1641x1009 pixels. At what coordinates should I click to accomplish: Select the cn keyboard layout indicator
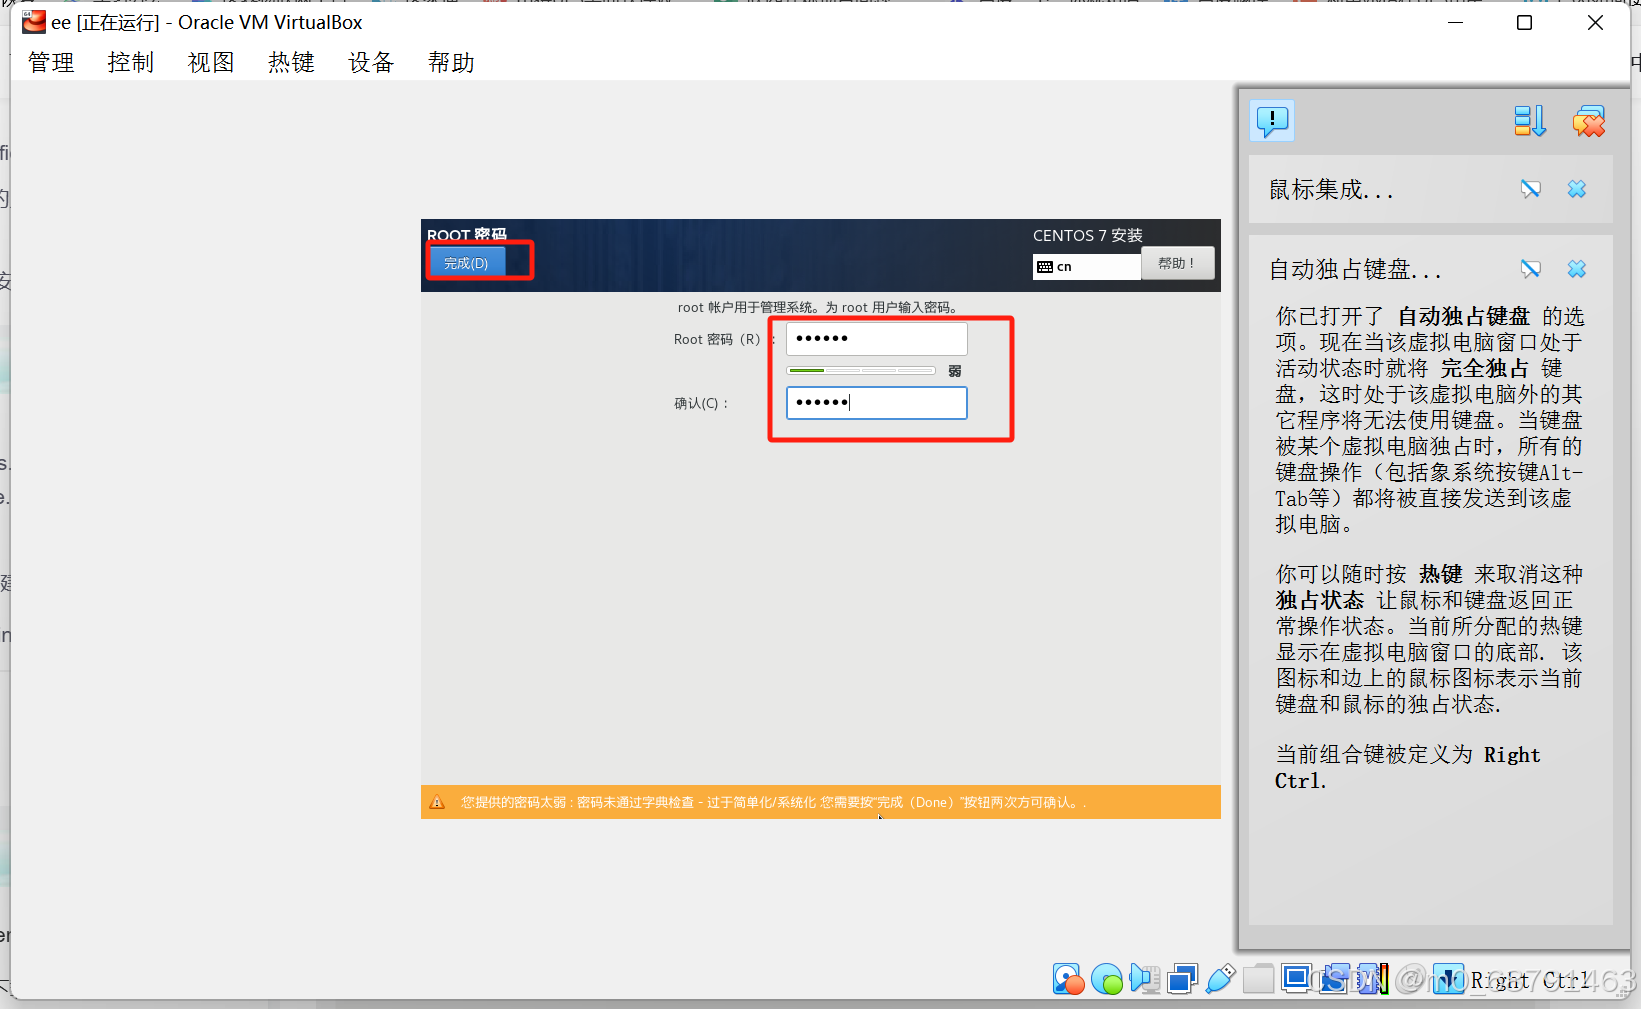1086,266
